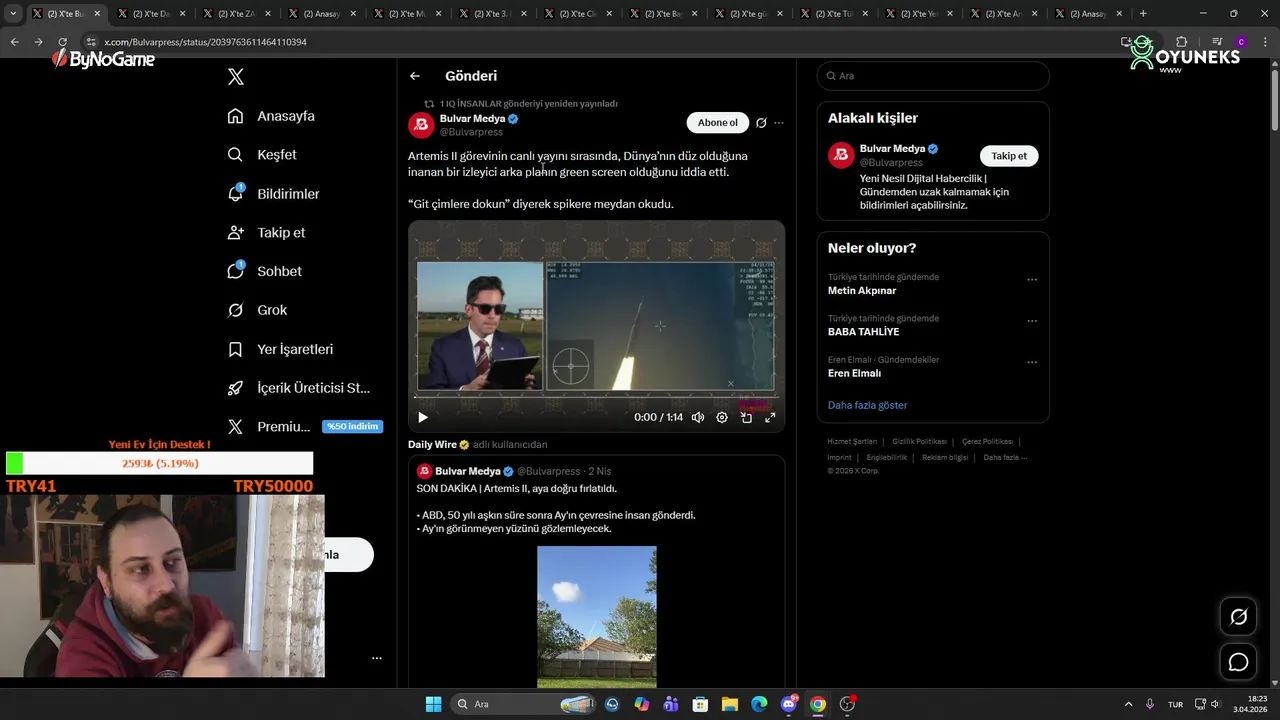Image resolution: width=1280 pixels, height=720 pixels.
Task: Open the floating messages chat button
Action: (x=1238, y=662)
